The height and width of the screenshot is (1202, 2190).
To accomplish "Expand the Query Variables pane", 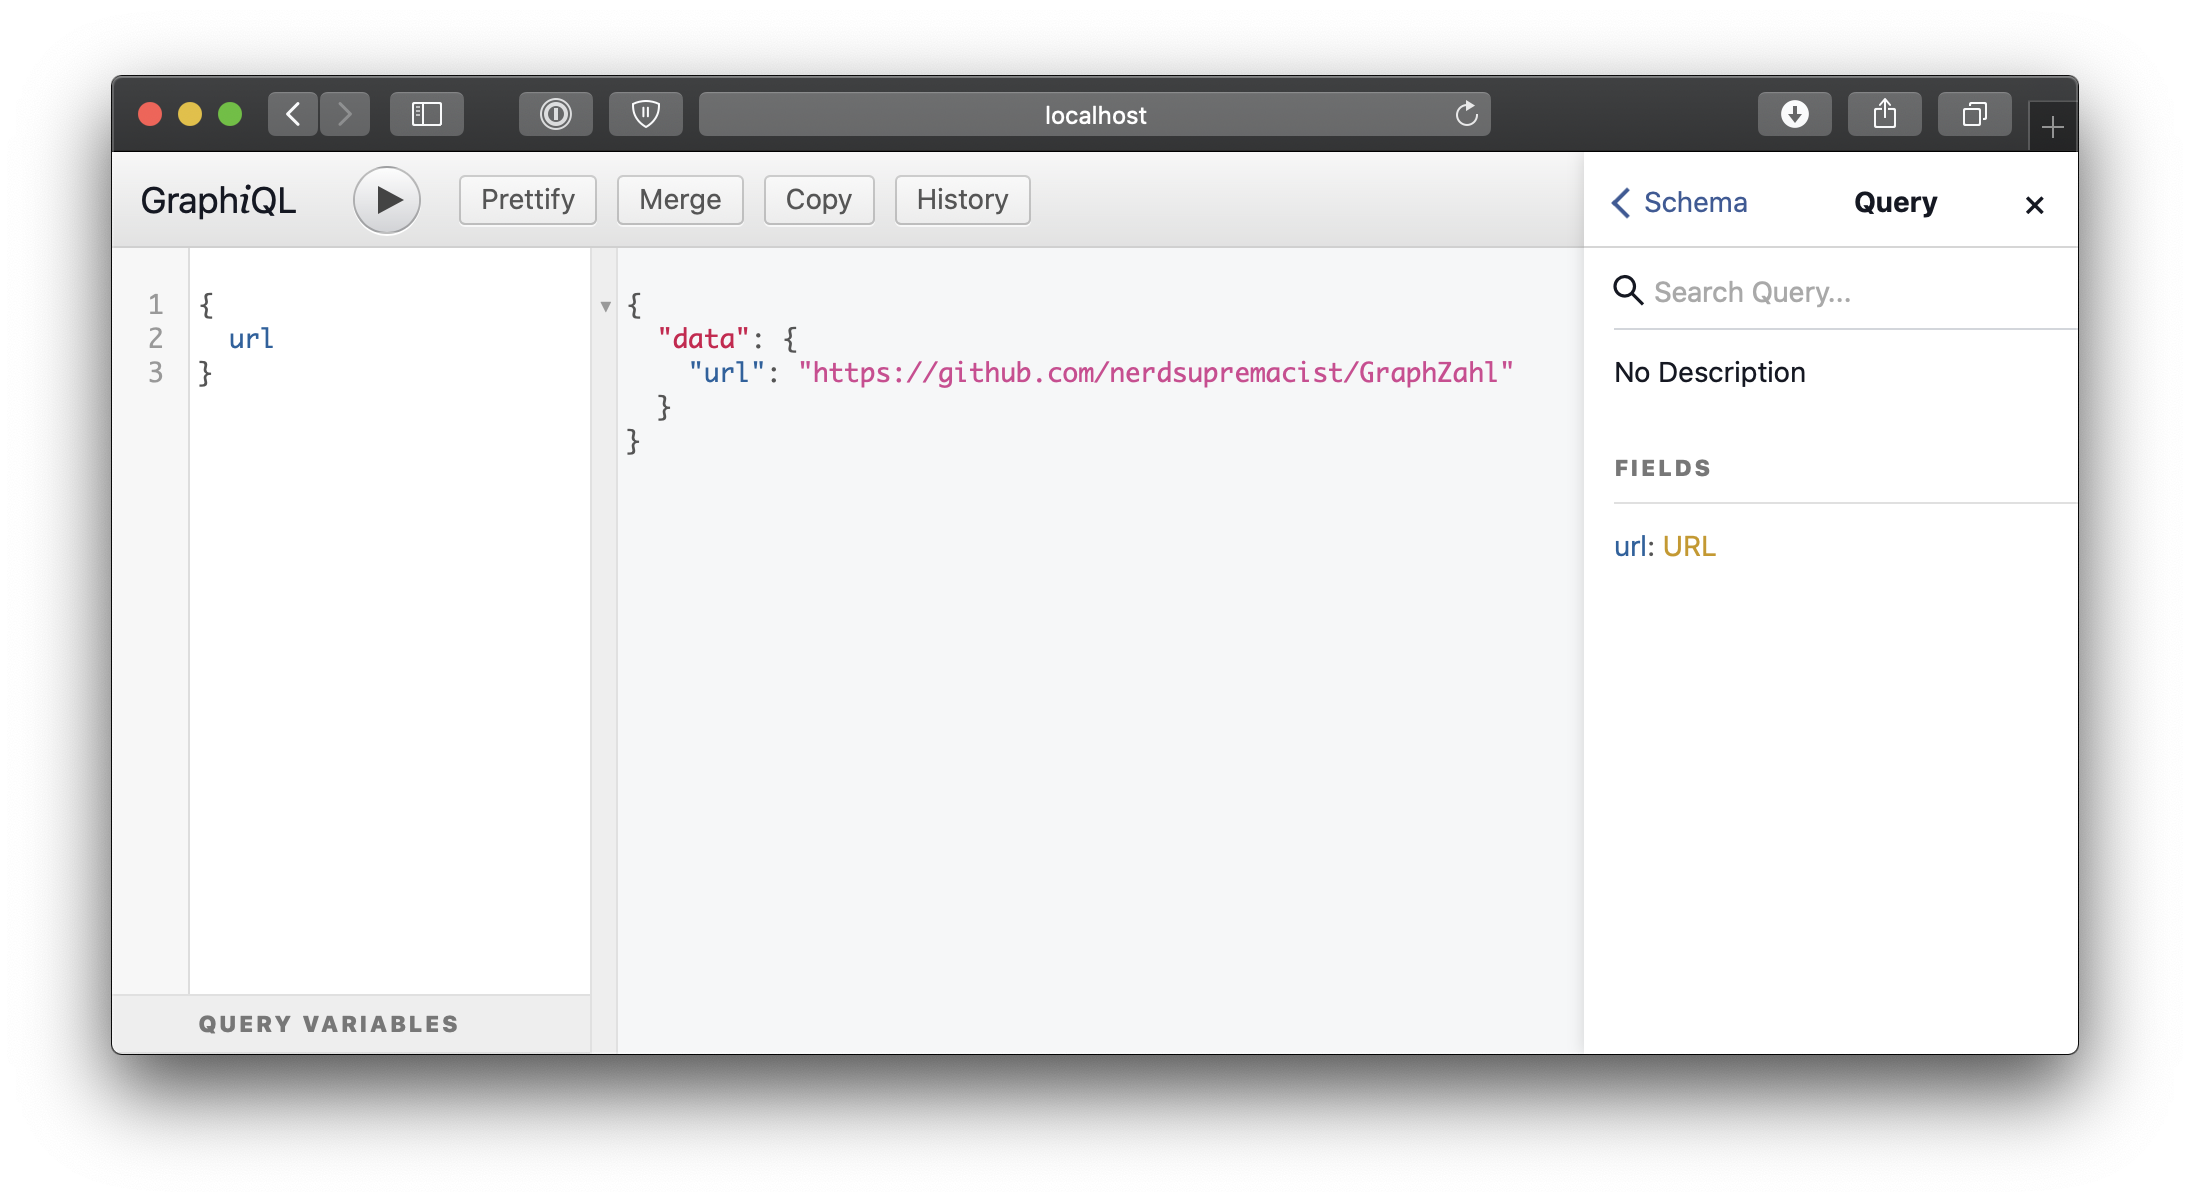I will [x=328, y=1024].
